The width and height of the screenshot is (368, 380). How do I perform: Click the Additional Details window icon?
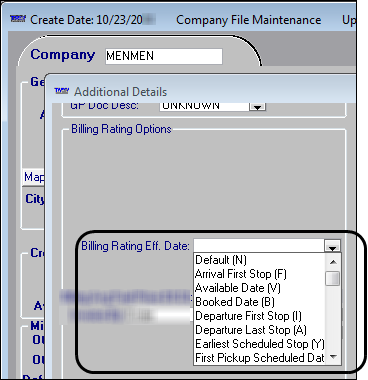pyautogui.click(x=62, y=91)
